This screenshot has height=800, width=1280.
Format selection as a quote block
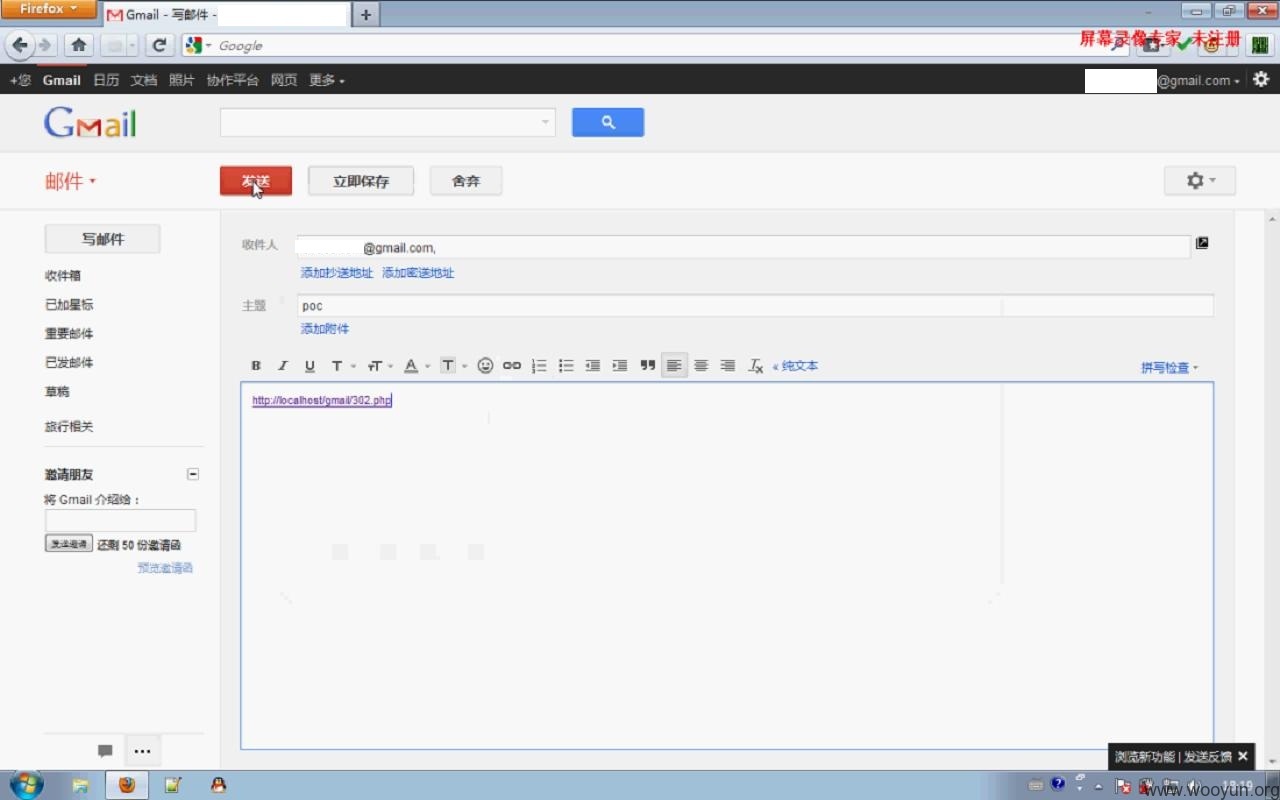(647, 366)
